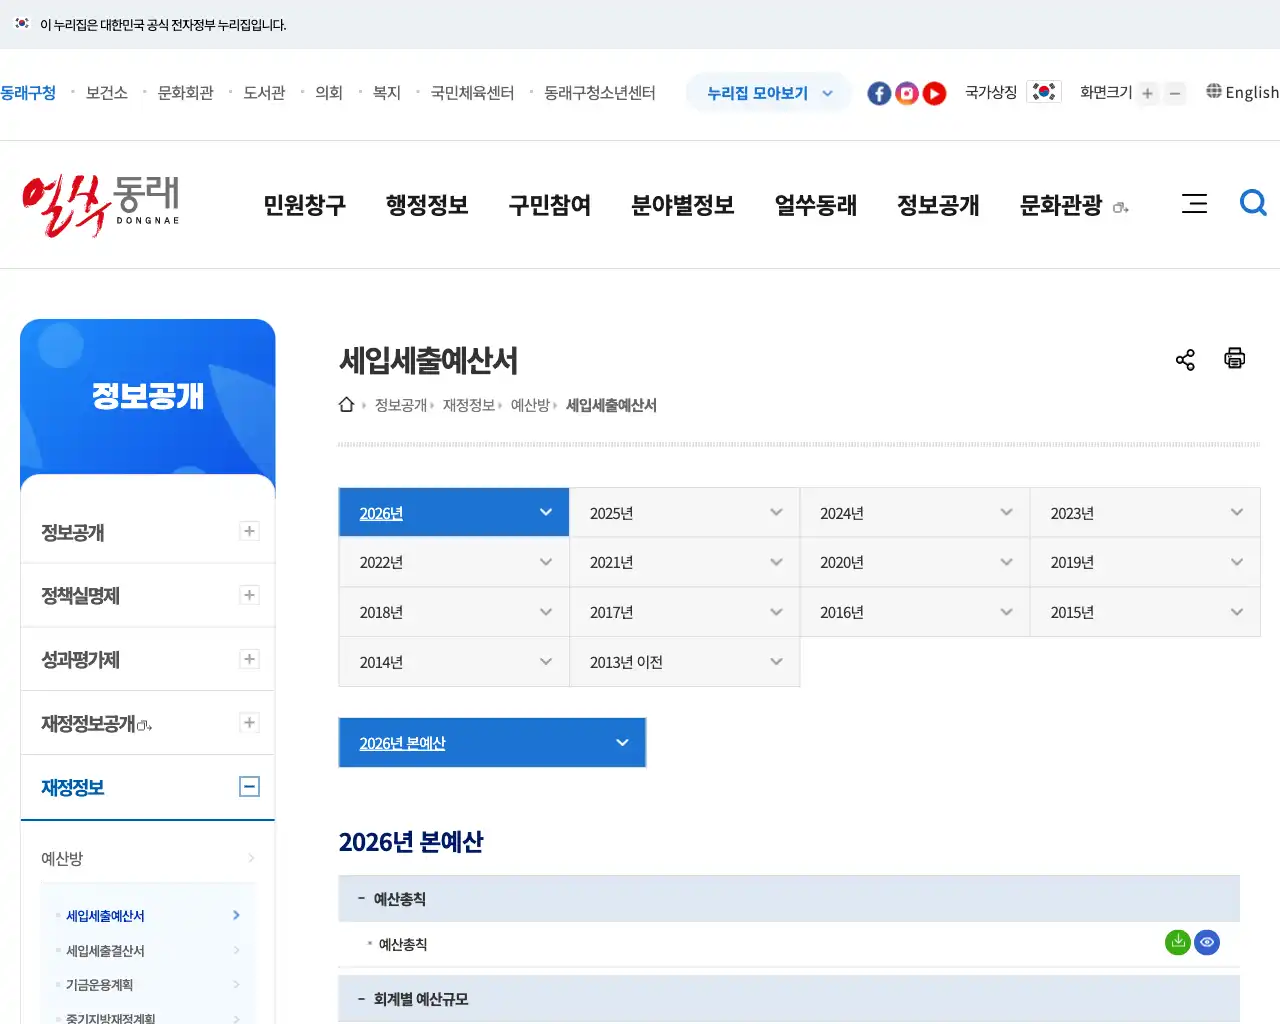Click 예산방 in the breadcrumb
This screenshot has width=1280, height=1024.
tap(530, 405)
